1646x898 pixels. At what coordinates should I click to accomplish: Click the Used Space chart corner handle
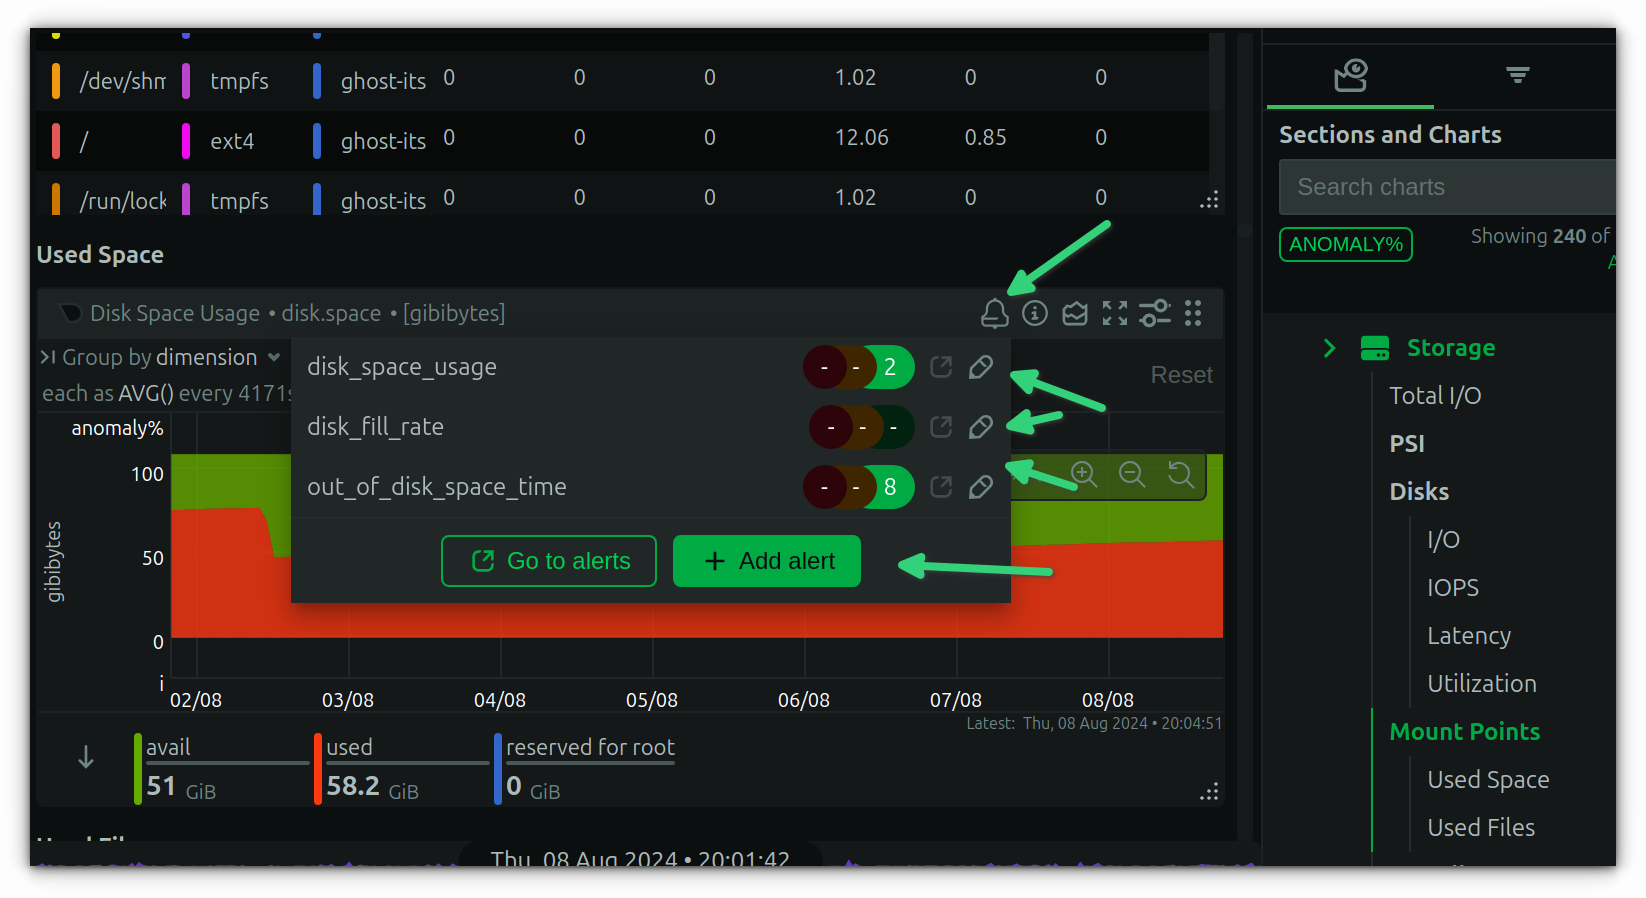[1210, 792]
